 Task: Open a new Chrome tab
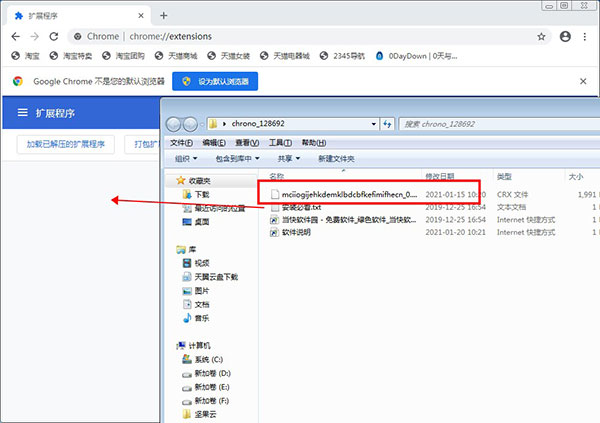point(163,15)
